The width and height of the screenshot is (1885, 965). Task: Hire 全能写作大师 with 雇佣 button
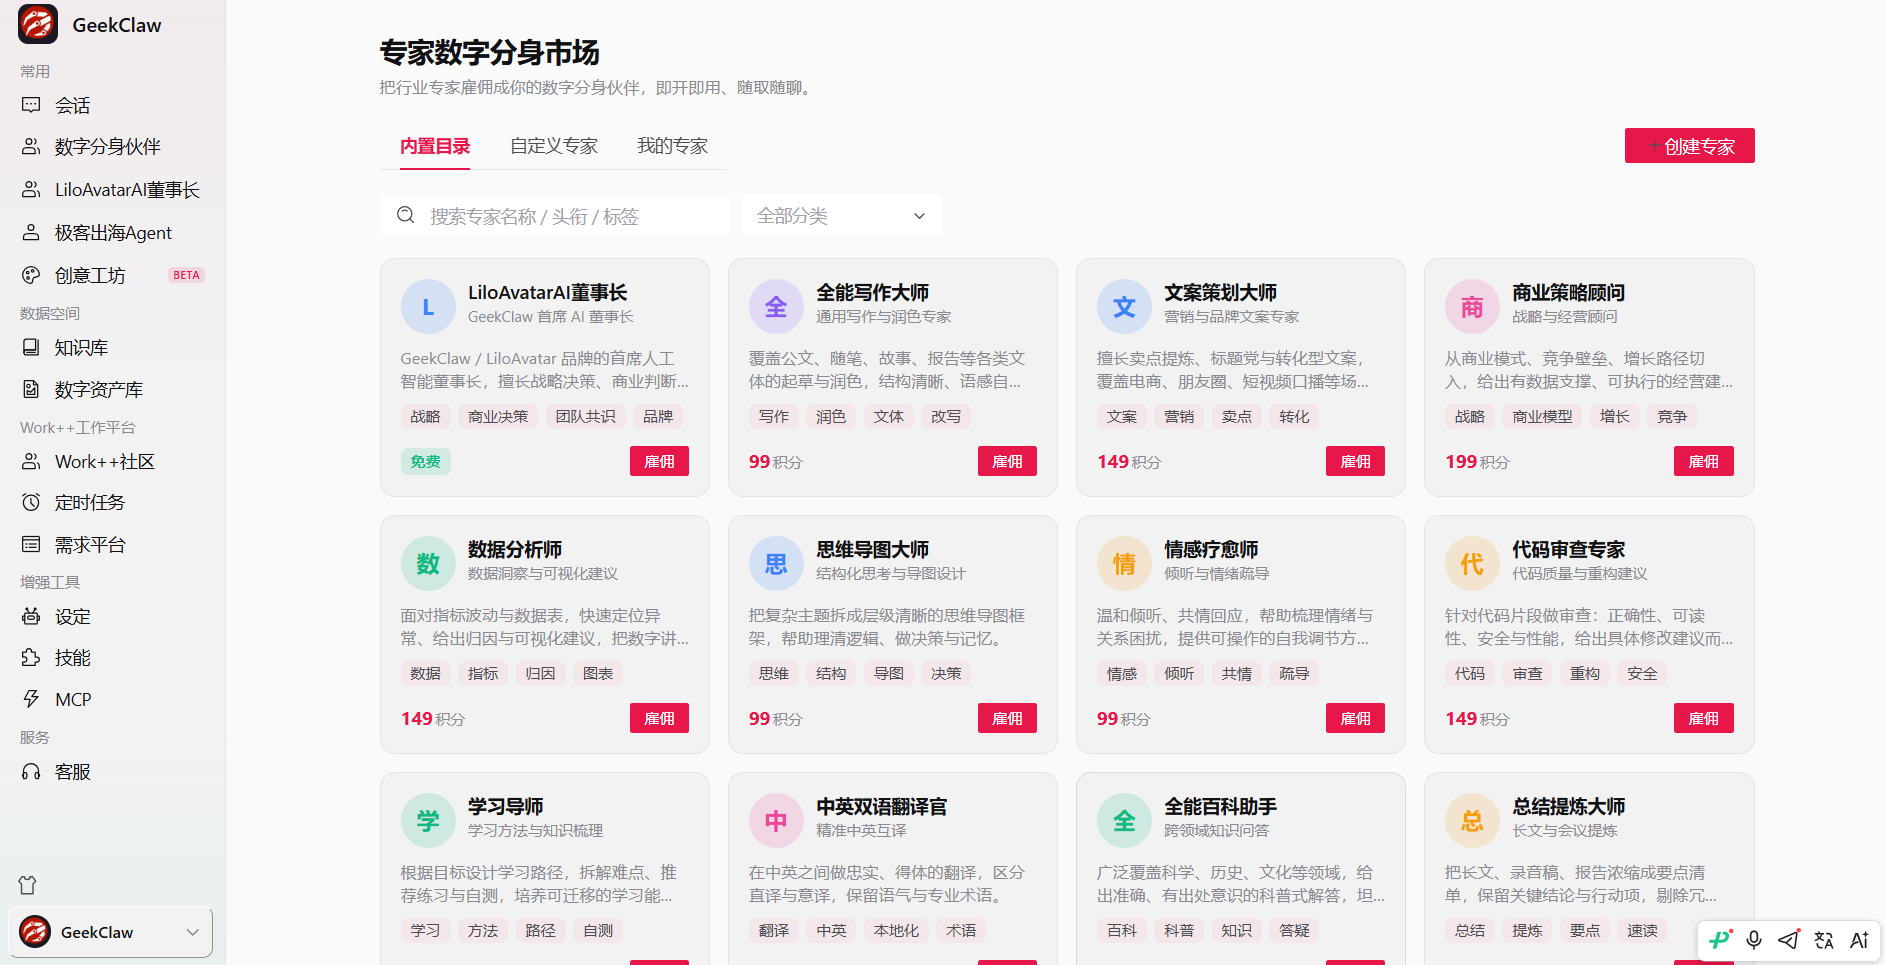point(1007,461)
